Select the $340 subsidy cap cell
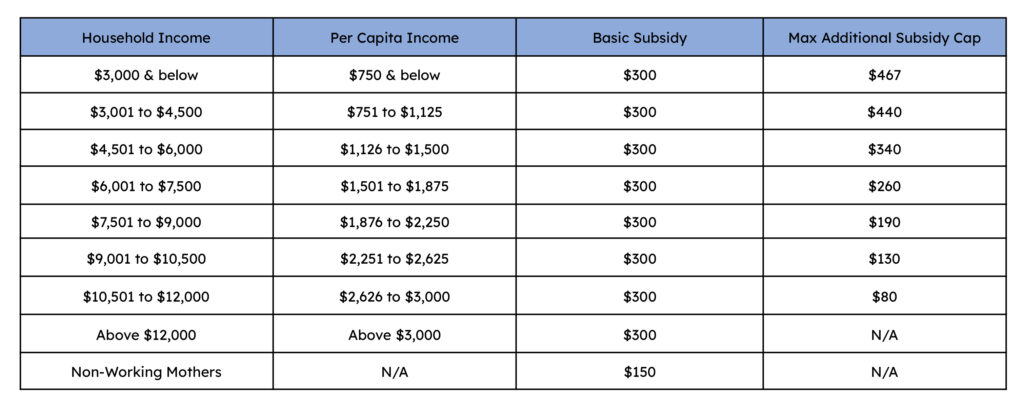 884,149
